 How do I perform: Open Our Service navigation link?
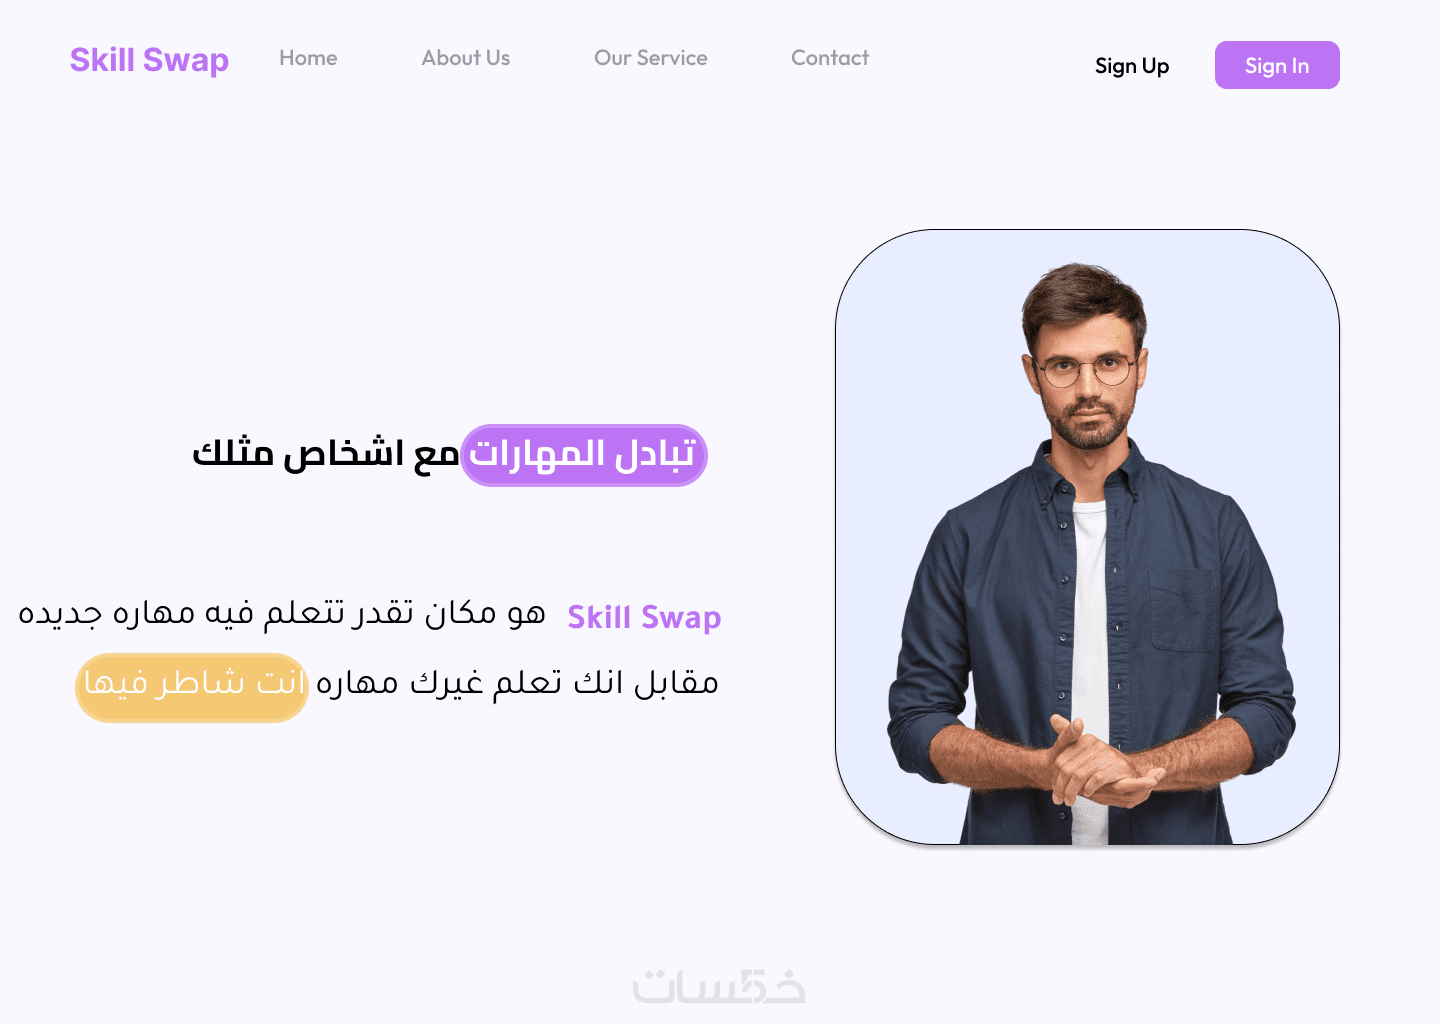pos(651,58)
